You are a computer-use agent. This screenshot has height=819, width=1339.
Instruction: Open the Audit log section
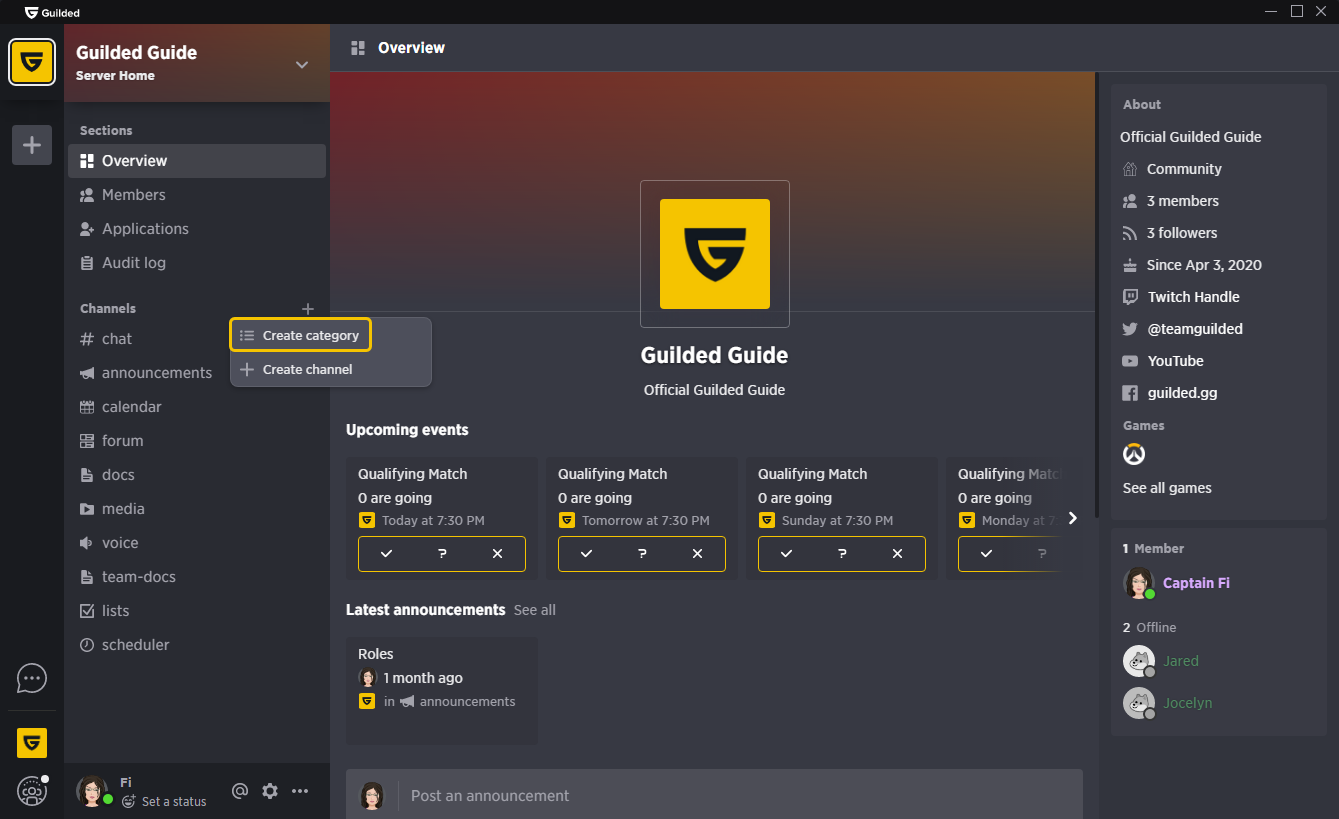197,263
